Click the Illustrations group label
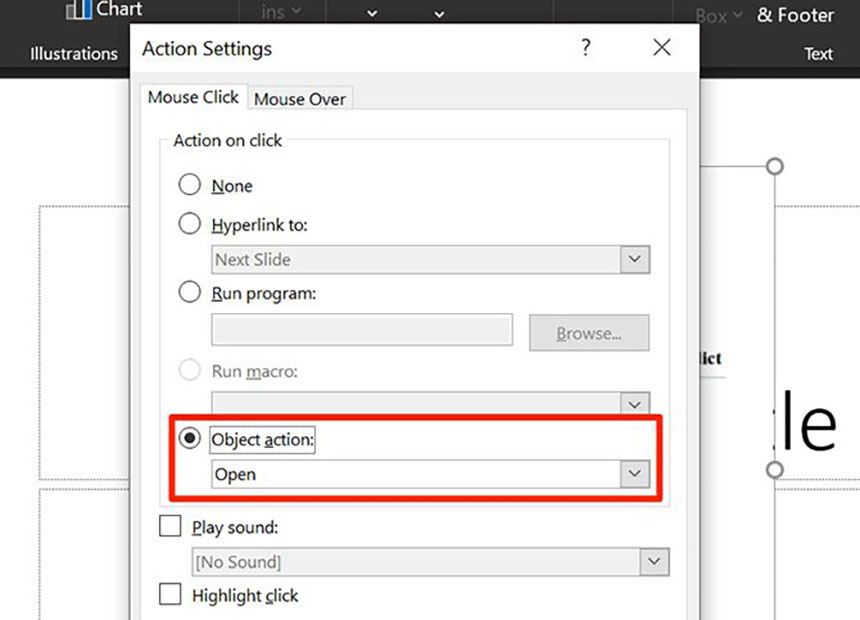Viewport: 860px width, 620px height. pos(74,54)
